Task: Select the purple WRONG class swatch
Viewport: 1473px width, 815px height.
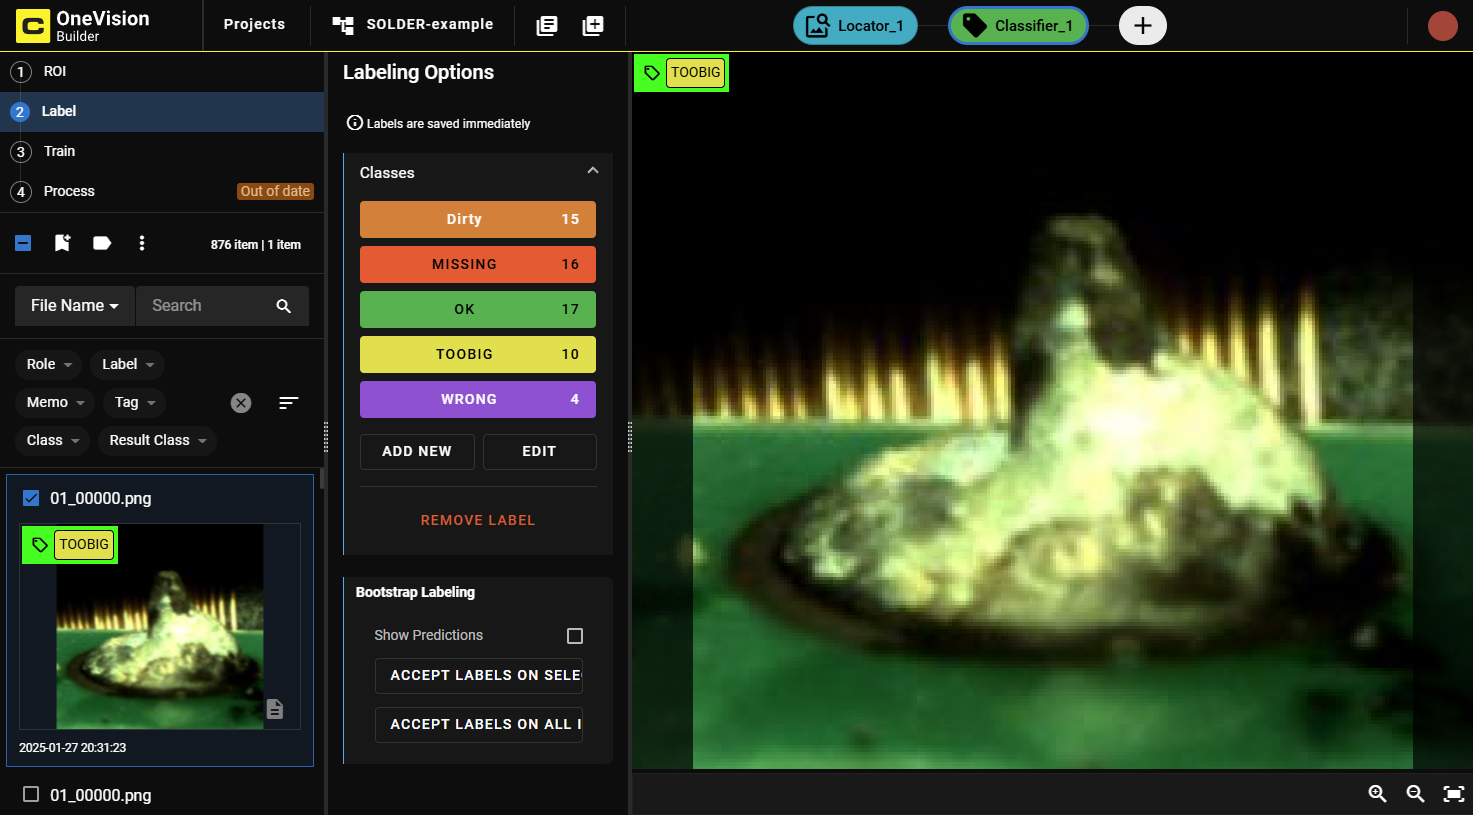Action: 477,399
